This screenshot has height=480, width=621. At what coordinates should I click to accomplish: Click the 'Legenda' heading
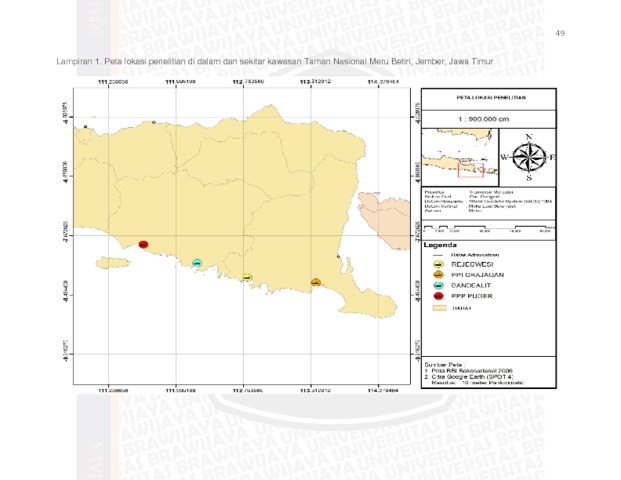(440, 245)
